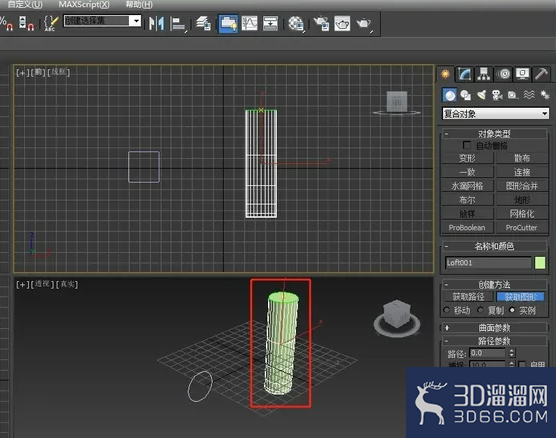Collapse the 路径参数 rollout

point(494,341)
